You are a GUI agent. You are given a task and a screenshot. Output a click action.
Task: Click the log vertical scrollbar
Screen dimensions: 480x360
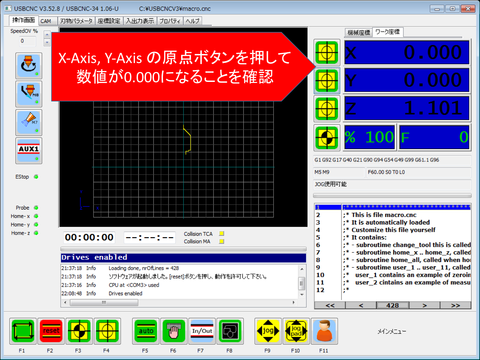pos(301,282)
